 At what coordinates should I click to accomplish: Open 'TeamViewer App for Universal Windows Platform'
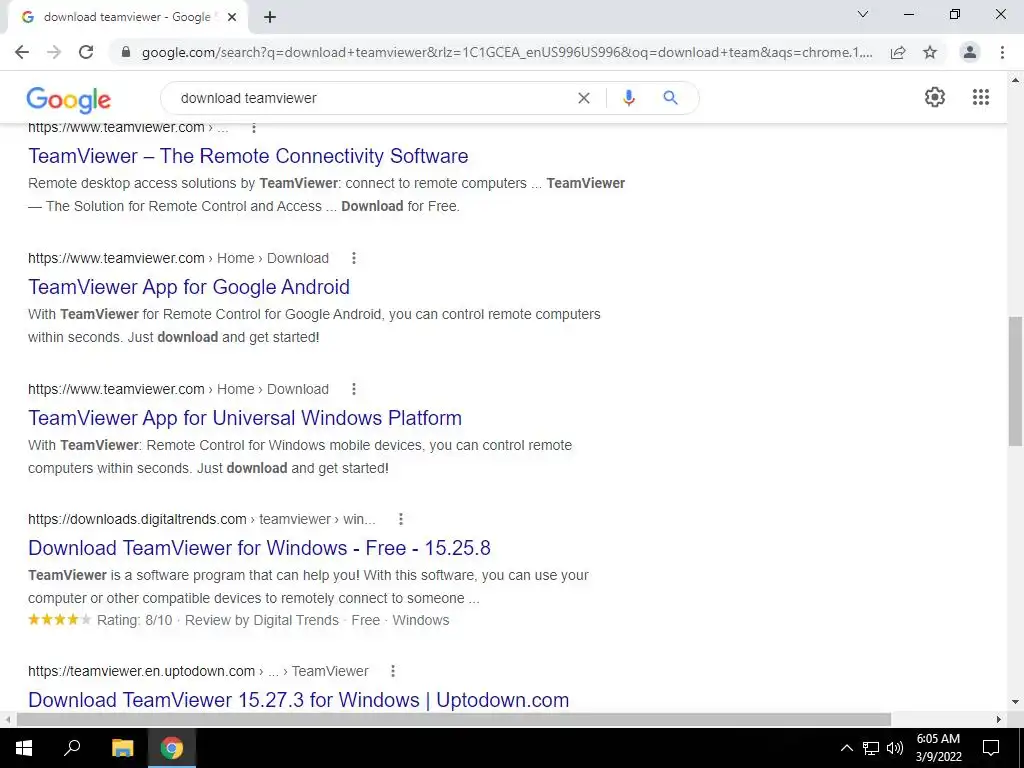click(x=245, y=418)
